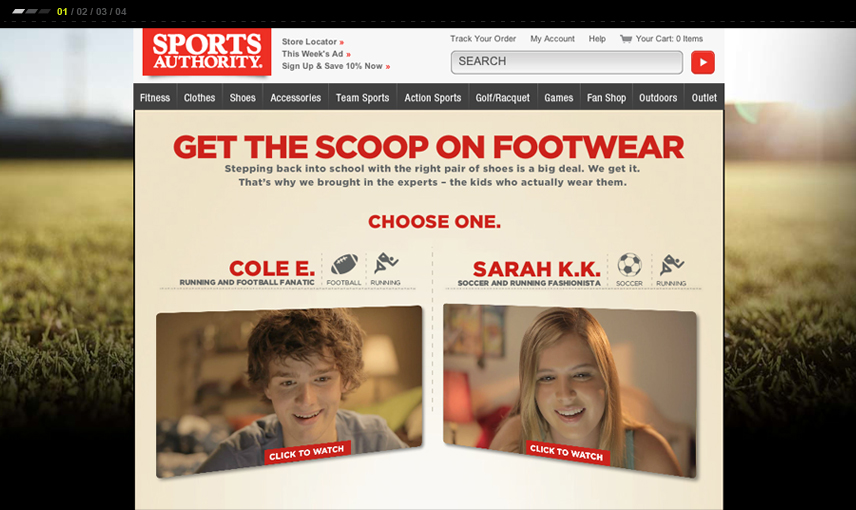Go to slide 02 in the top counter
856x510 pixels.
click(x=82, y=11)
